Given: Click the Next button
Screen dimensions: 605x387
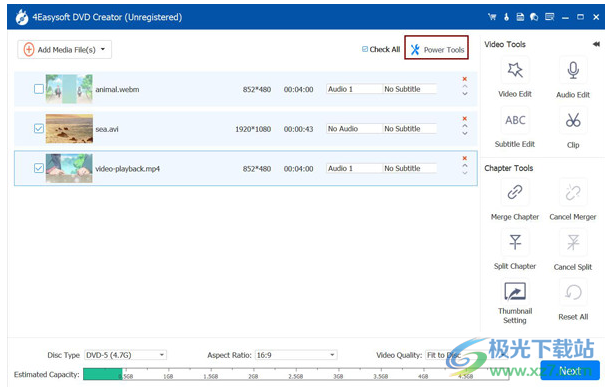Looking at the screenshot, I should 570,370.
